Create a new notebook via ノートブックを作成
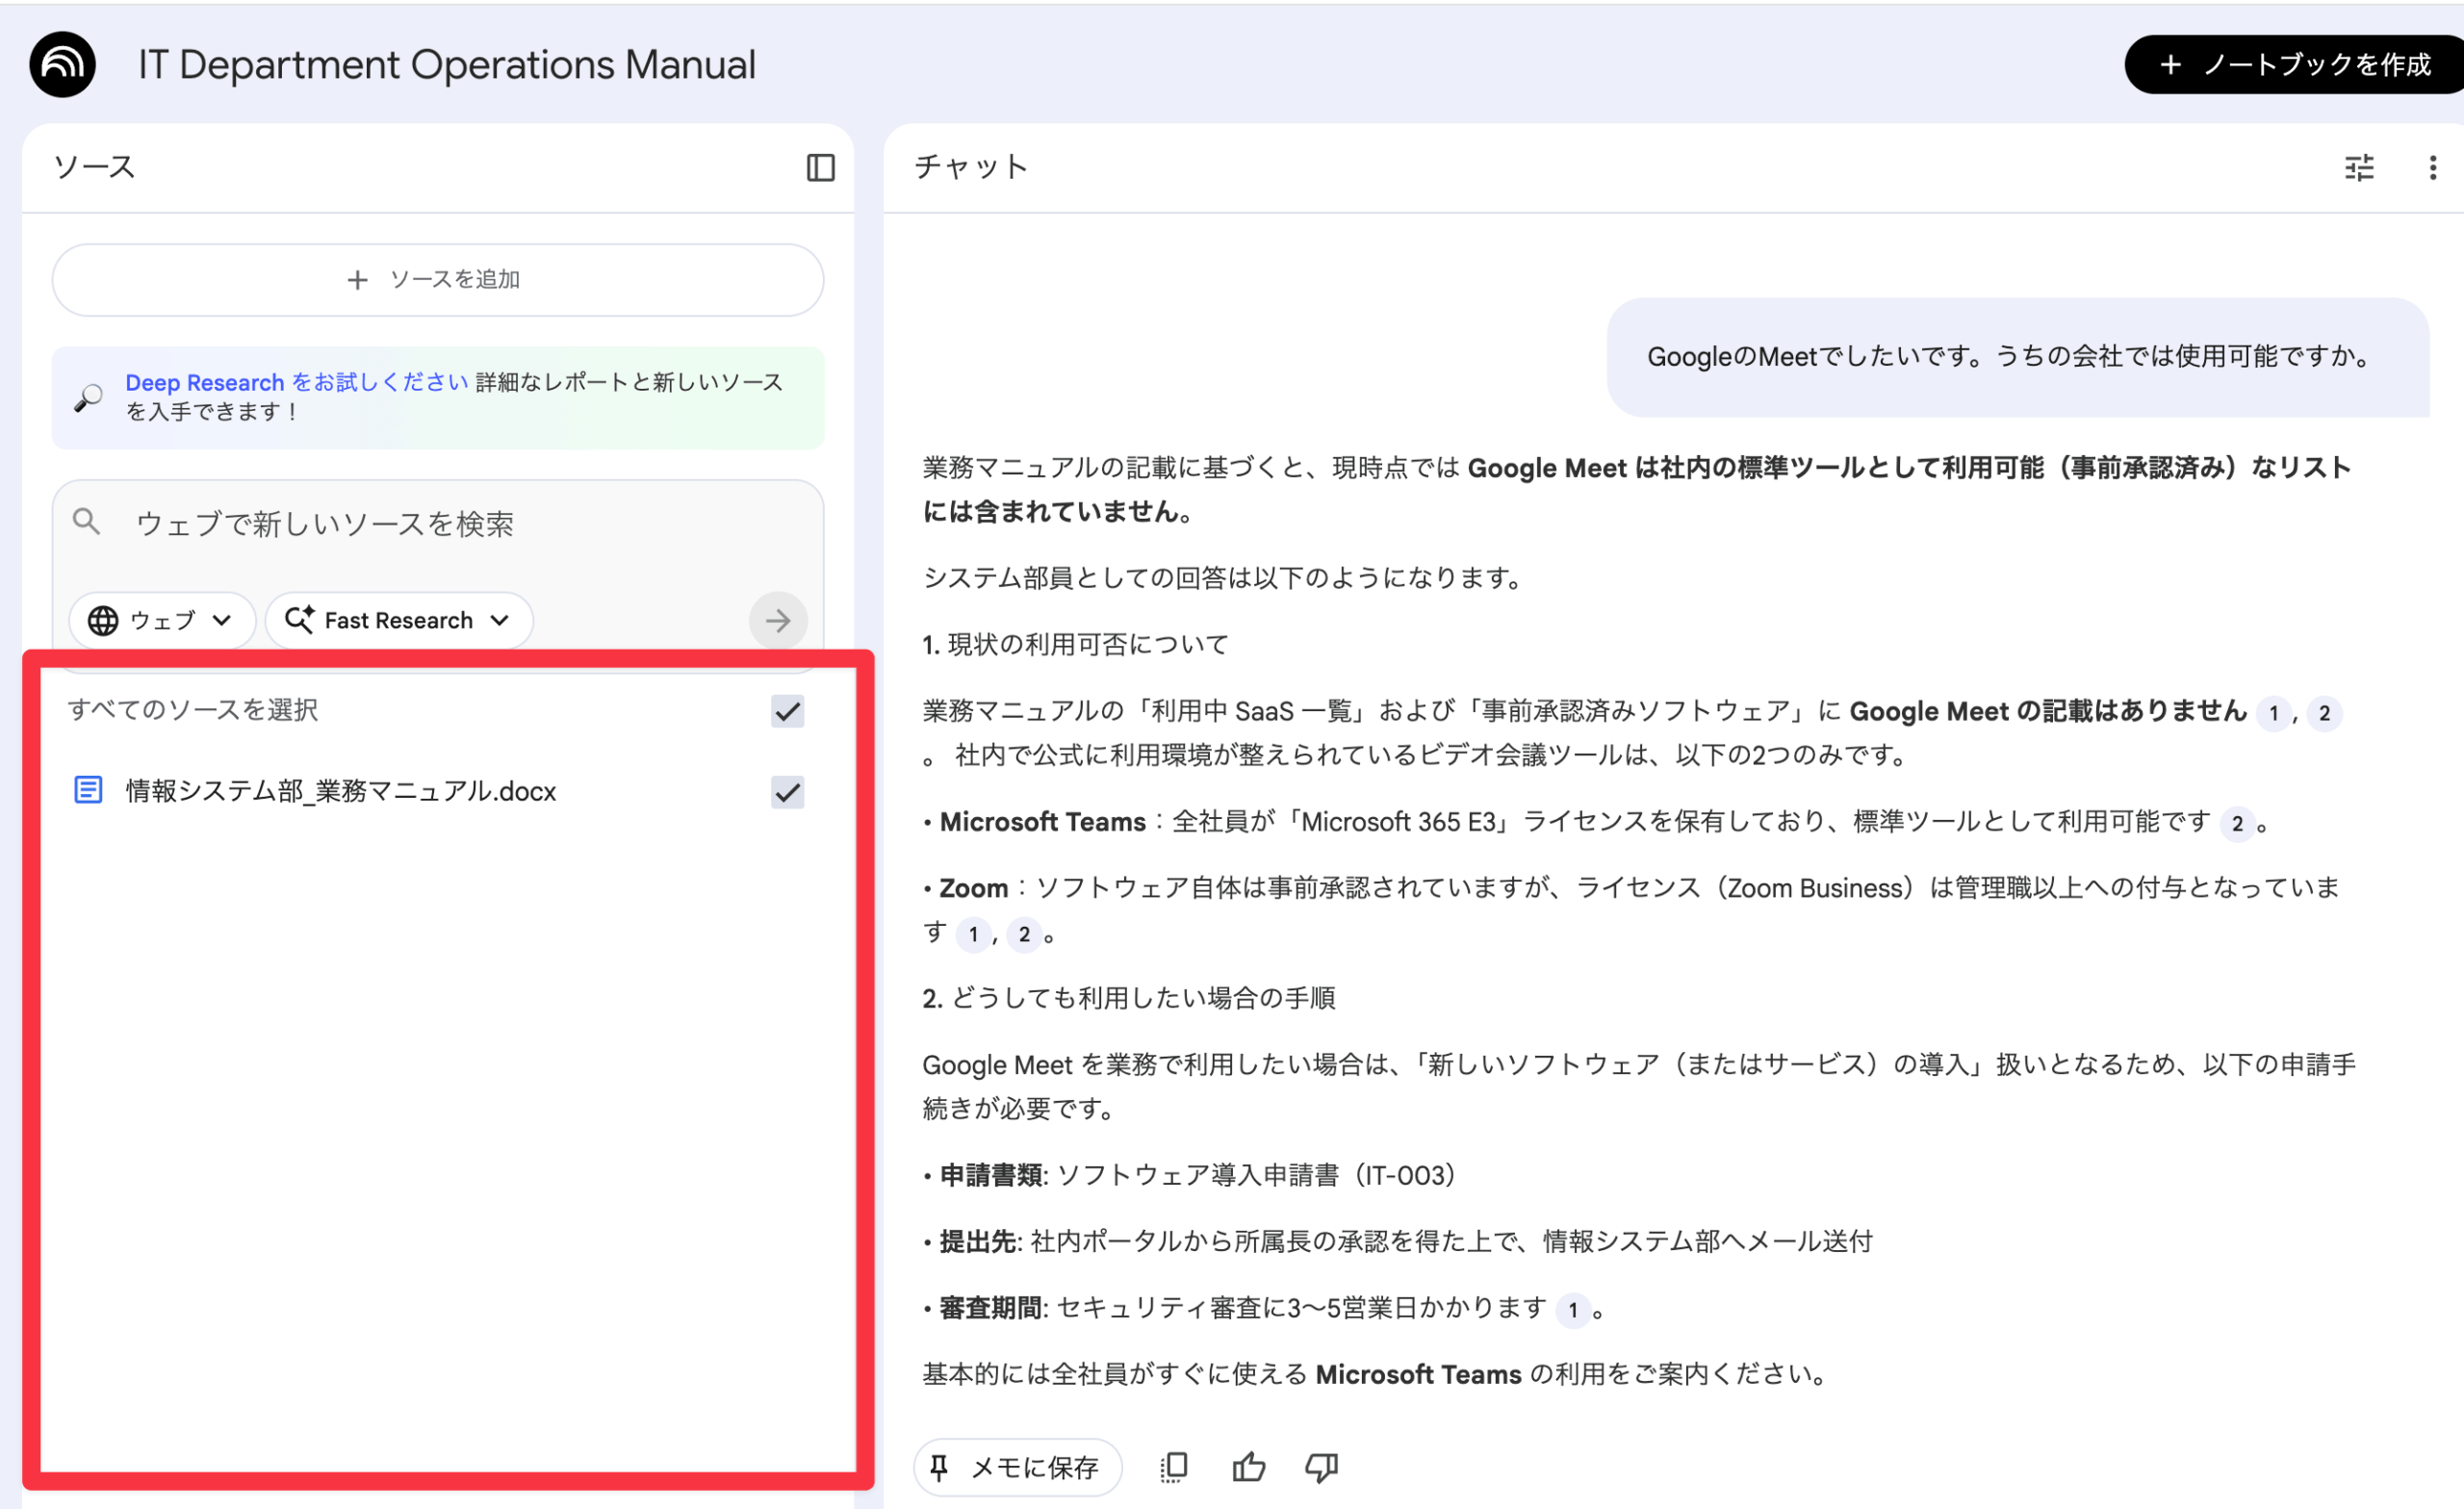 pyautogui.click(x=2293, y=64)
